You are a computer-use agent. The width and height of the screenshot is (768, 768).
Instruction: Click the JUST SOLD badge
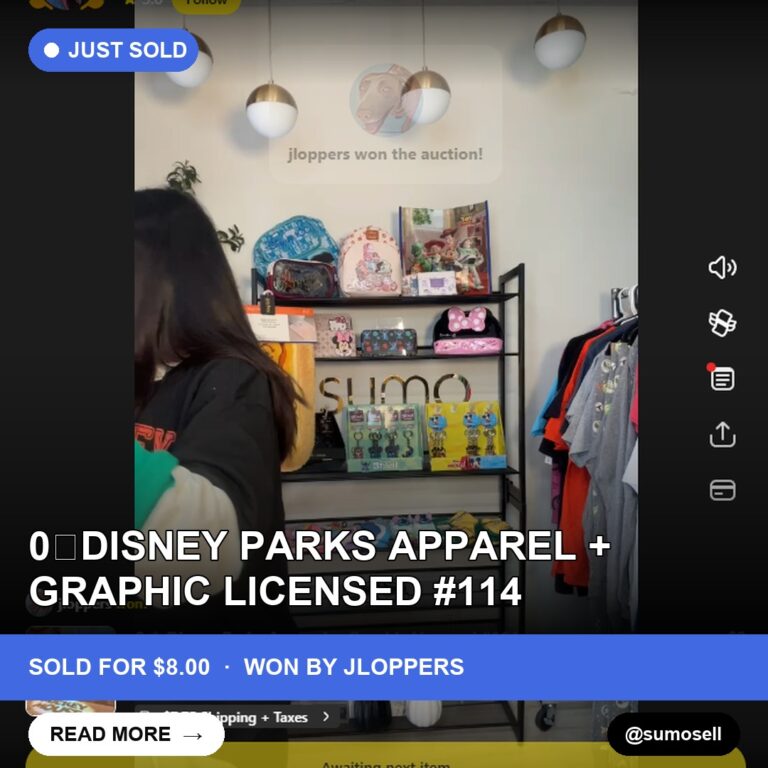114,50
